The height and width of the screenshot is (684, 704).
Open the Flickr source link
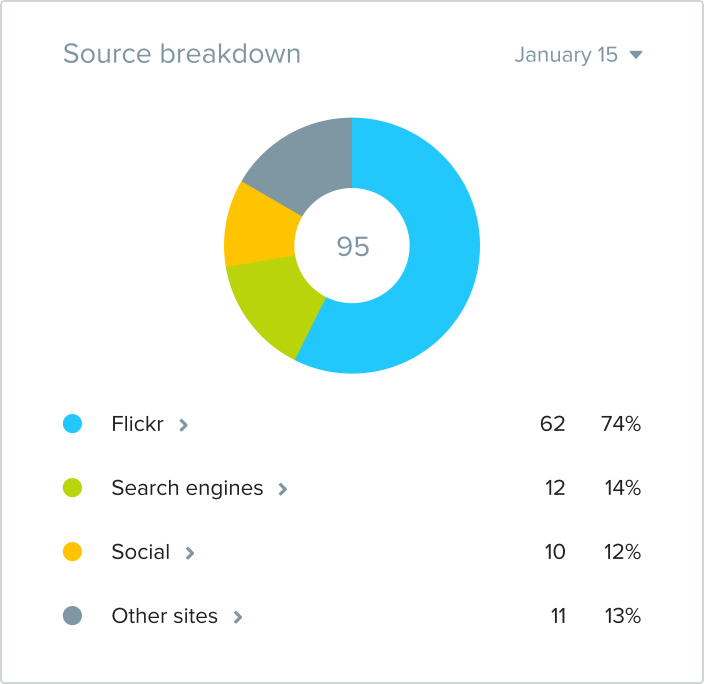point(137,424)
